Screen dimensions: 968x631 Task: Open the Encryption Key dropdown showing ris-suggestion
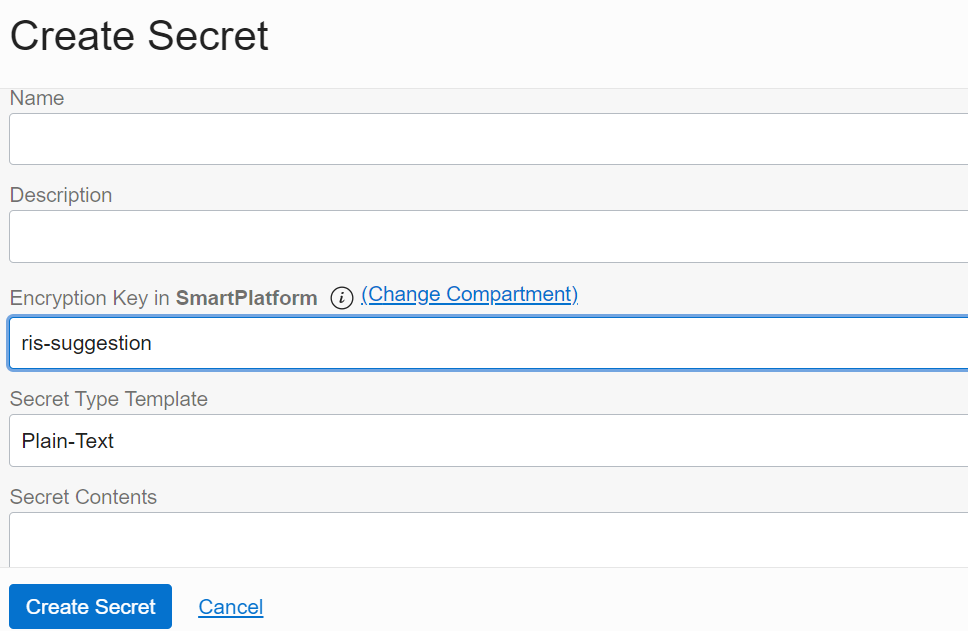pos(480,342)
